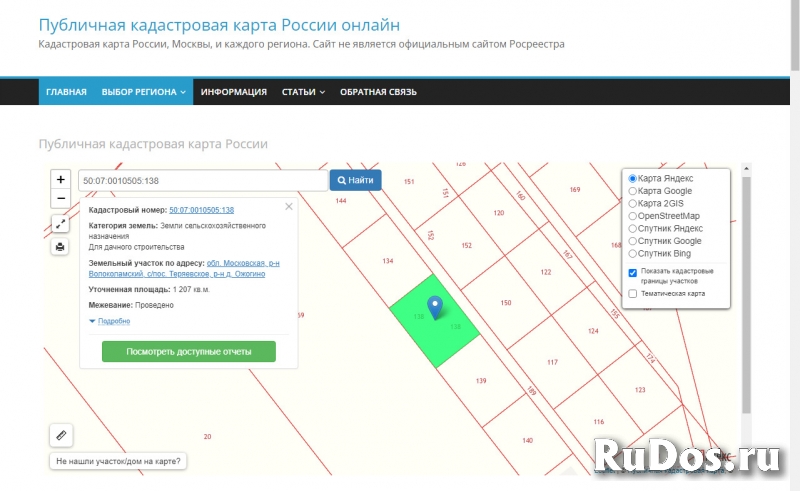Click parcel 122 on the map
800x491 pixels.
point(546,272)
